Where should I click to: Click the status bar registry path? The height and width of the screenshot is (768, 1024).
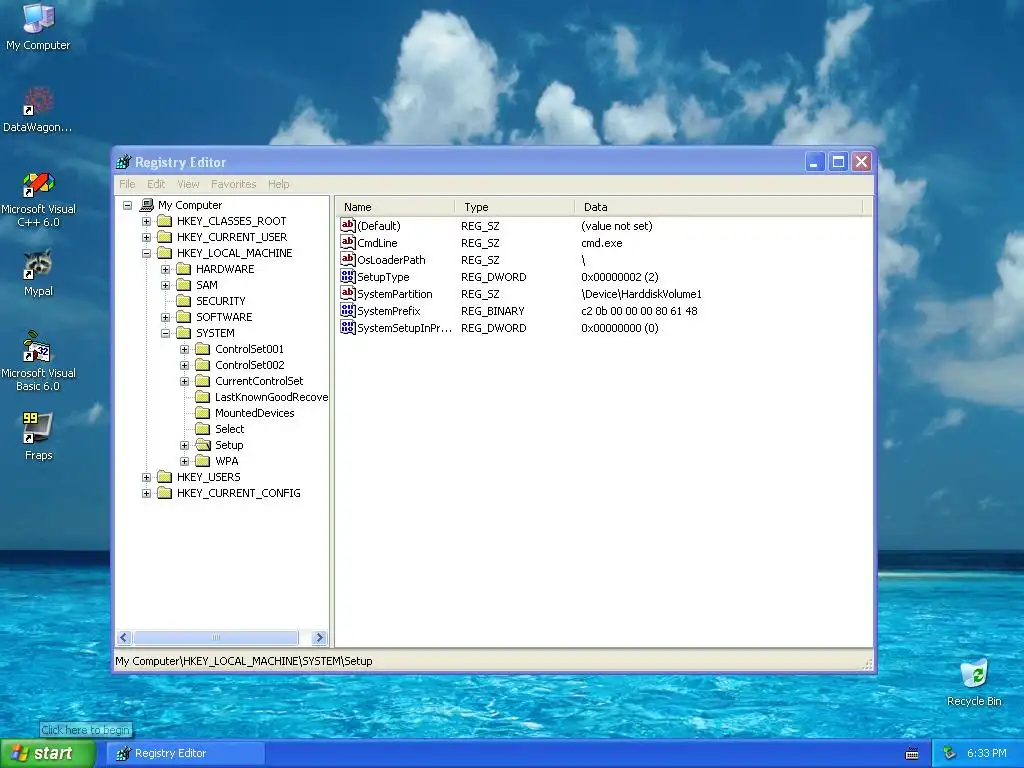point(244,661)
